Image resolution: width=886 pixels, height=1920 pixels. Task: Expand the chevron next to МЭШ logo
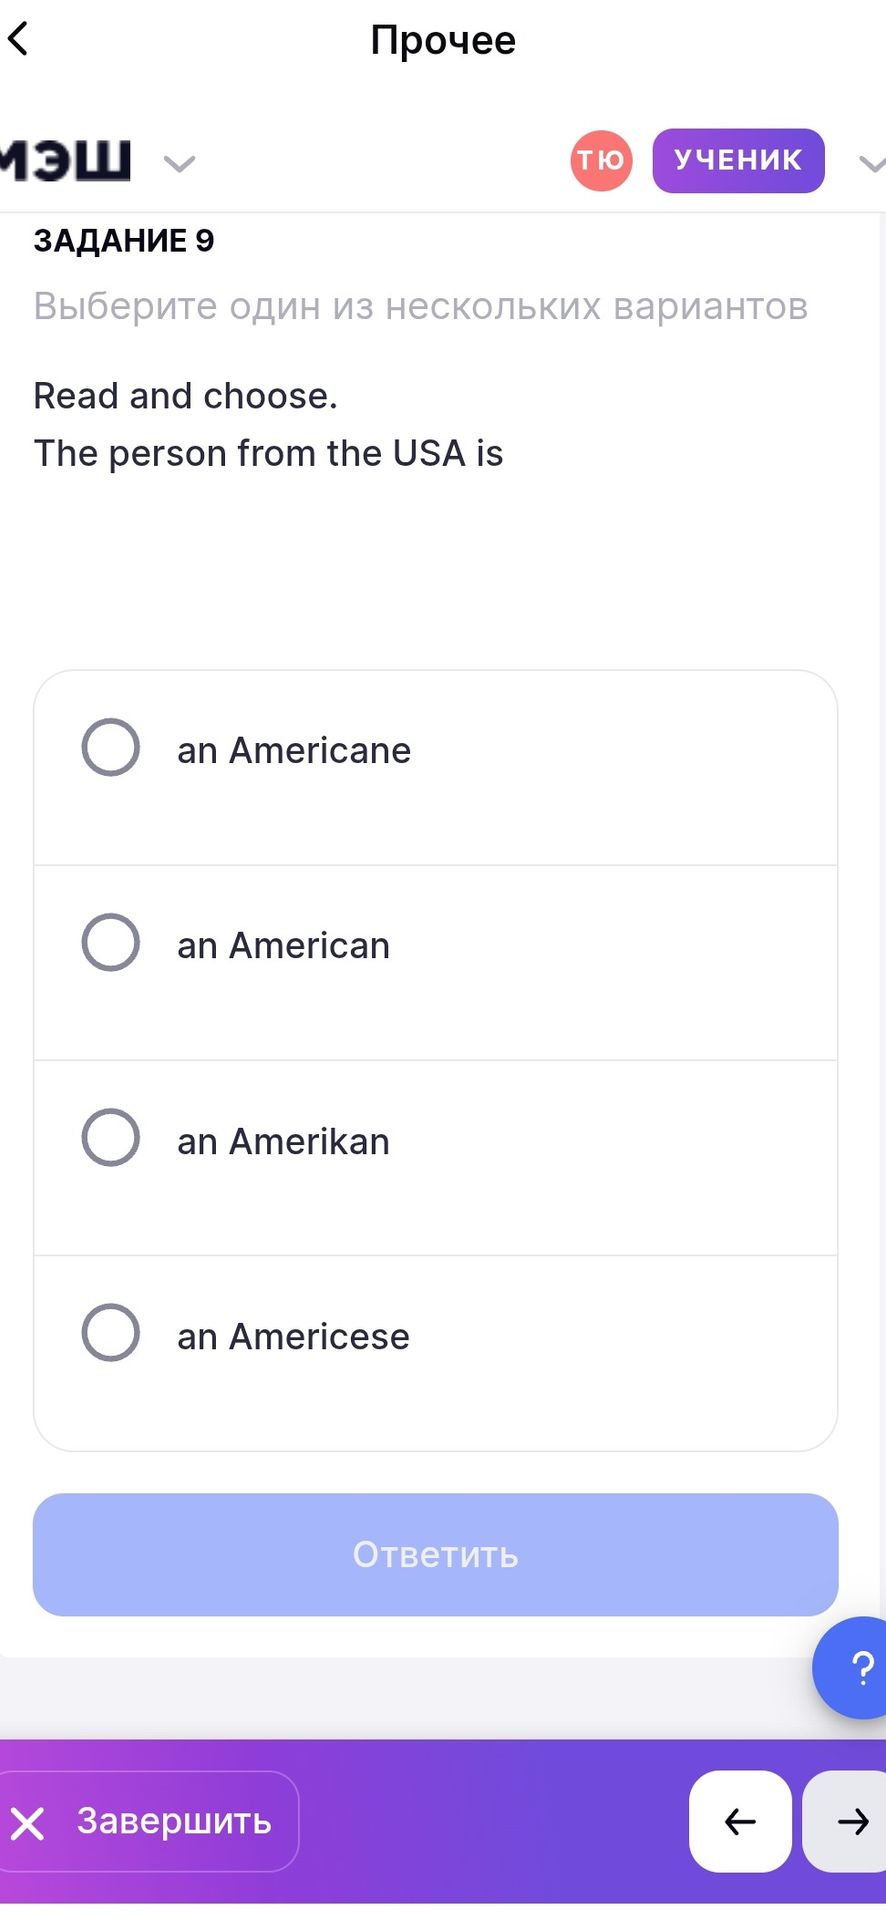tap(179, 163)
